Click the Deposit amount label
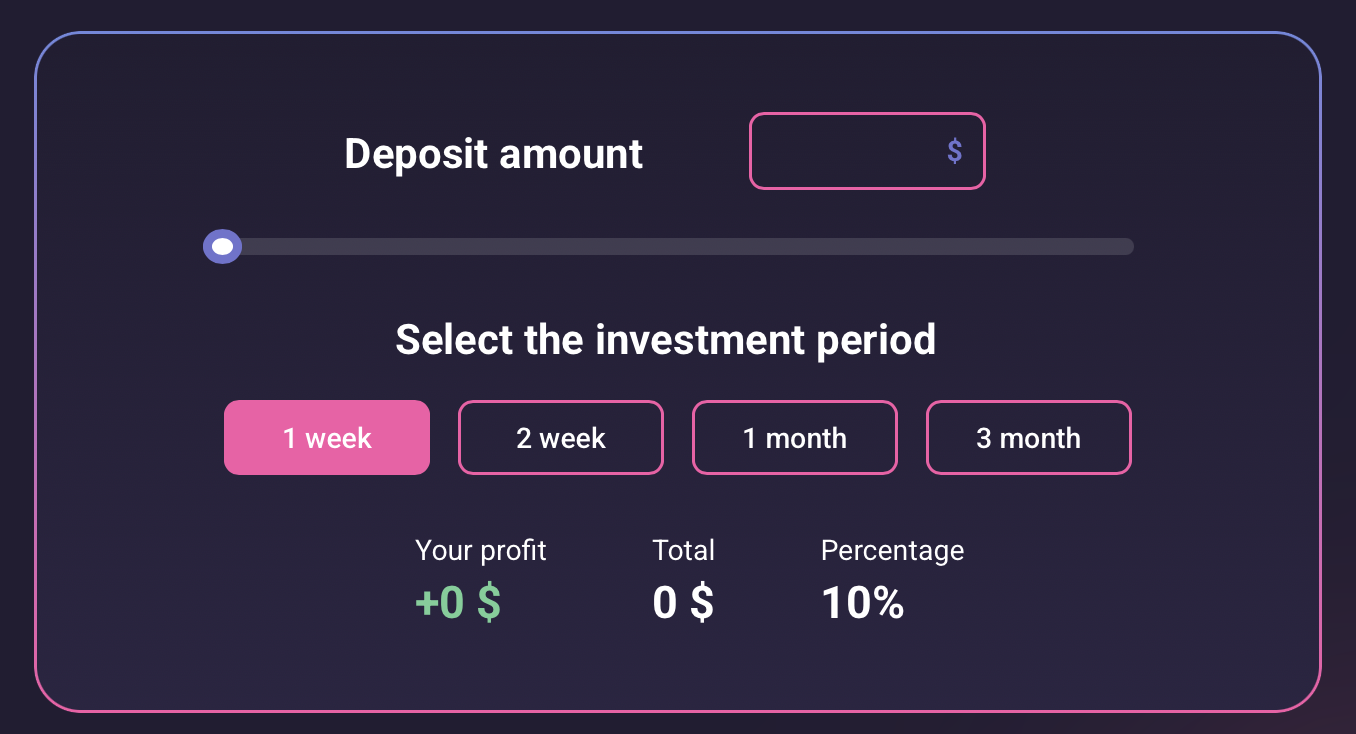 point(493,154)
